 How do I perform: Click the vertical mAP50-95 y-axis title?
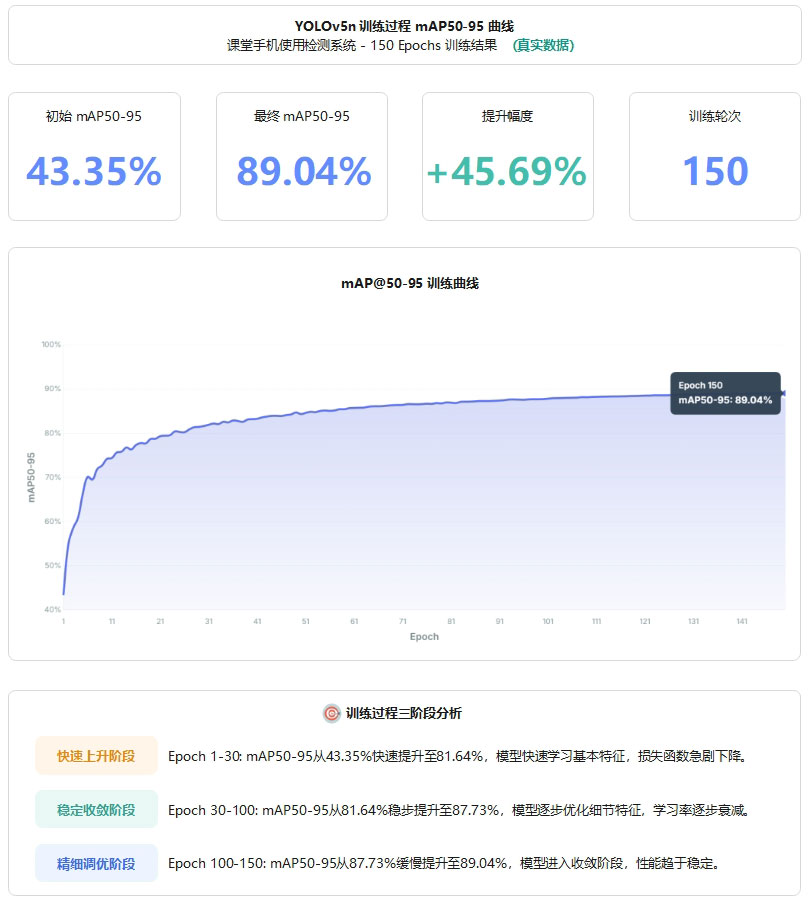31,477
